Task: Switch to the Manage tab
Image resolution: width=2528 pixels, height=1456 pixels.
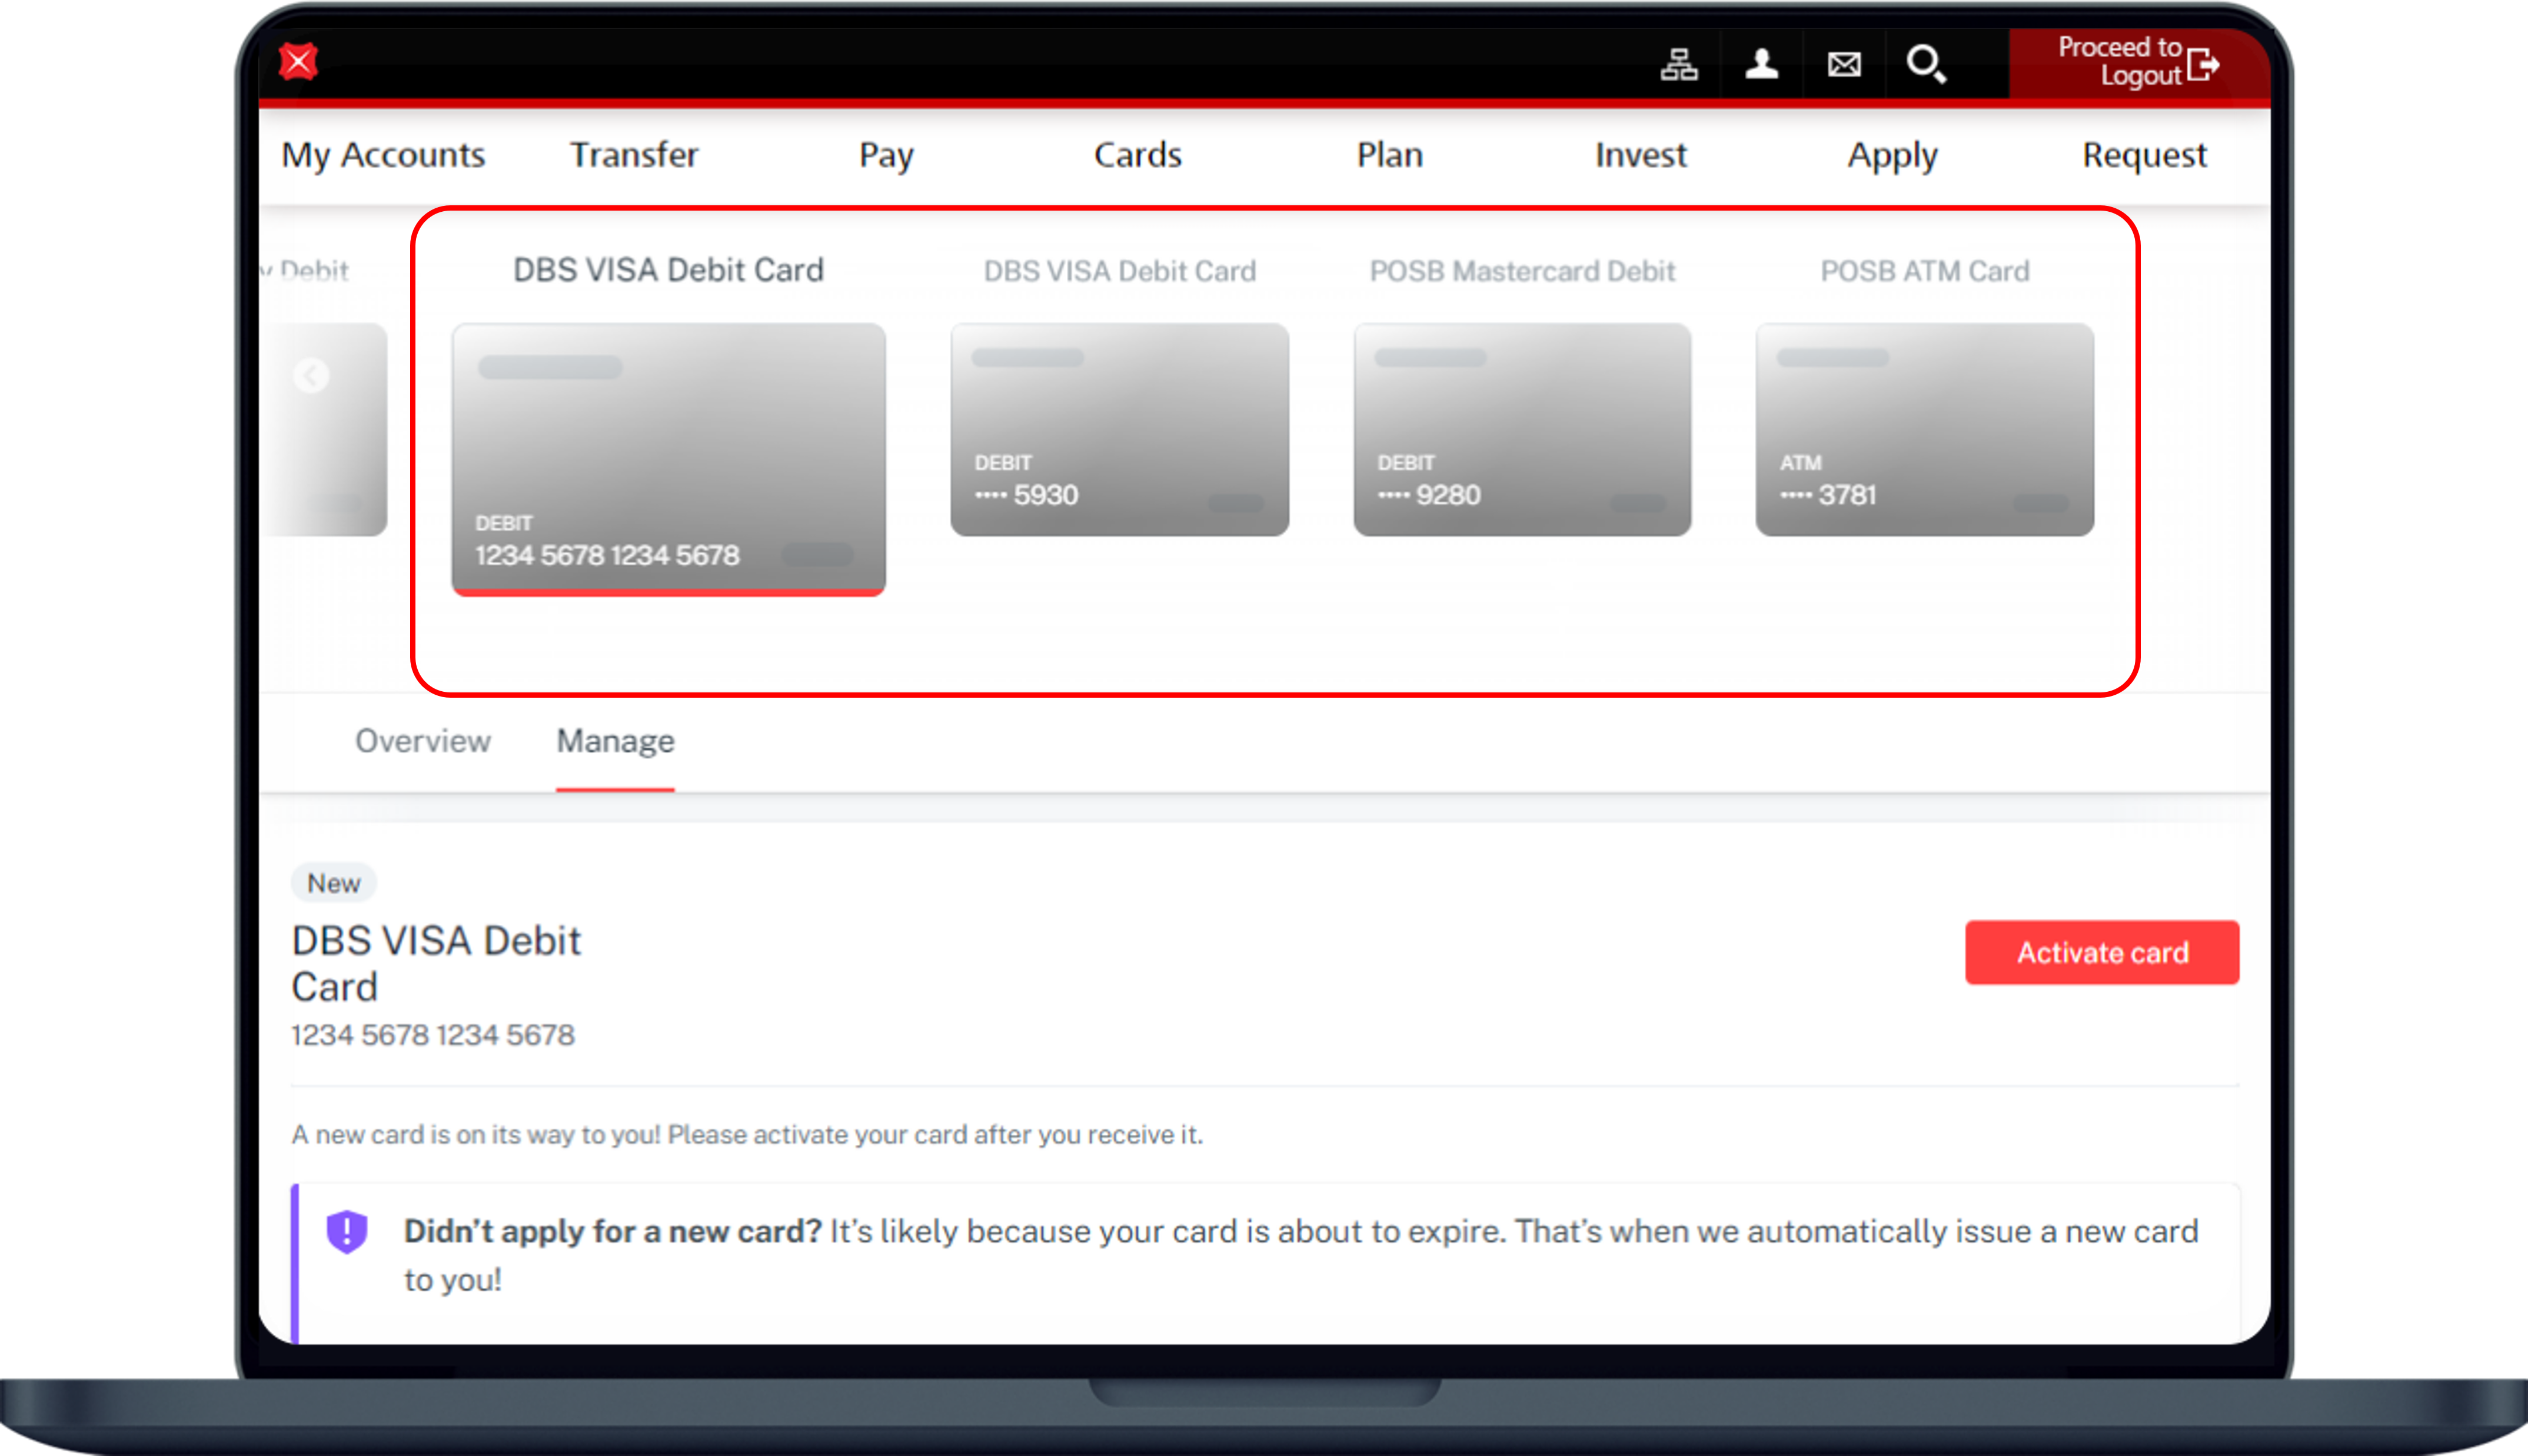Action: coord(614,741)
